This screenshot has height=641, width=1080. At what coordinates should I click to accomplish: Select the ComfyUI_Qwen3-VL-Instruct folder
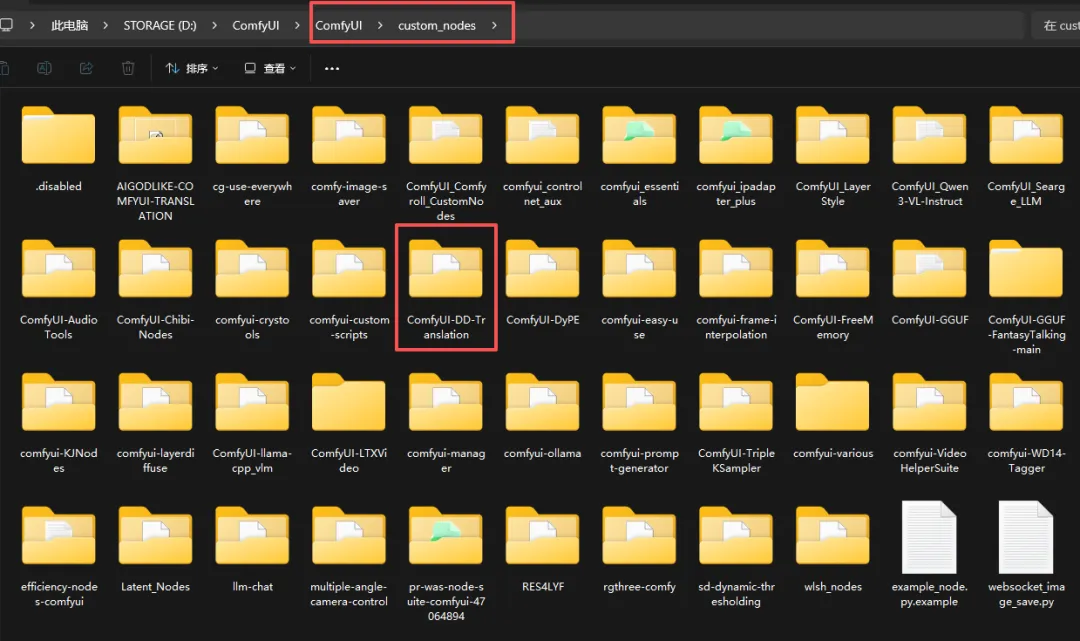(930, 136)
